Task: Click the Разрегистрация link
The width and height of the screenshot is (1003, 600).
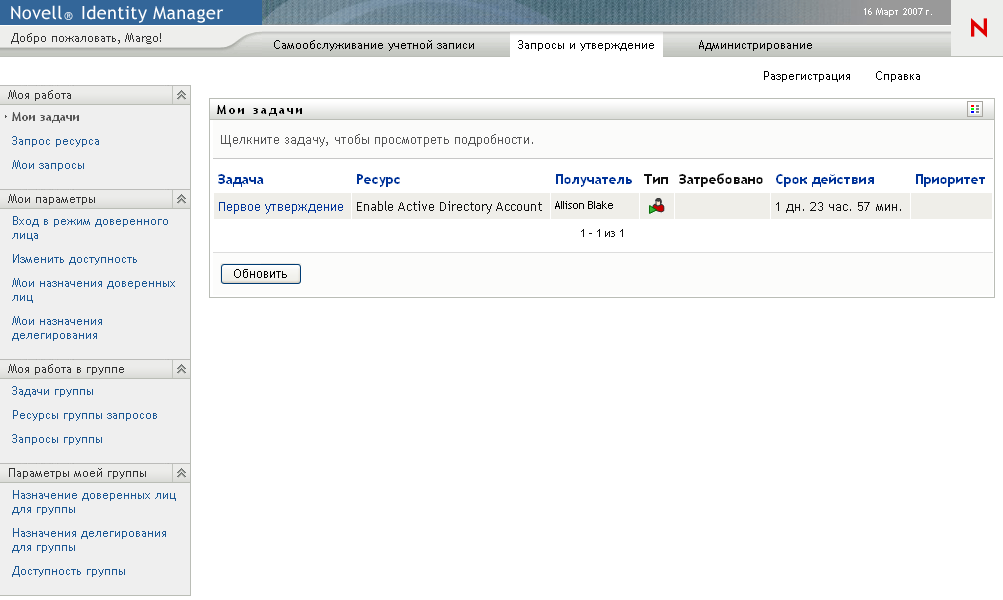Action: (807, 76)
